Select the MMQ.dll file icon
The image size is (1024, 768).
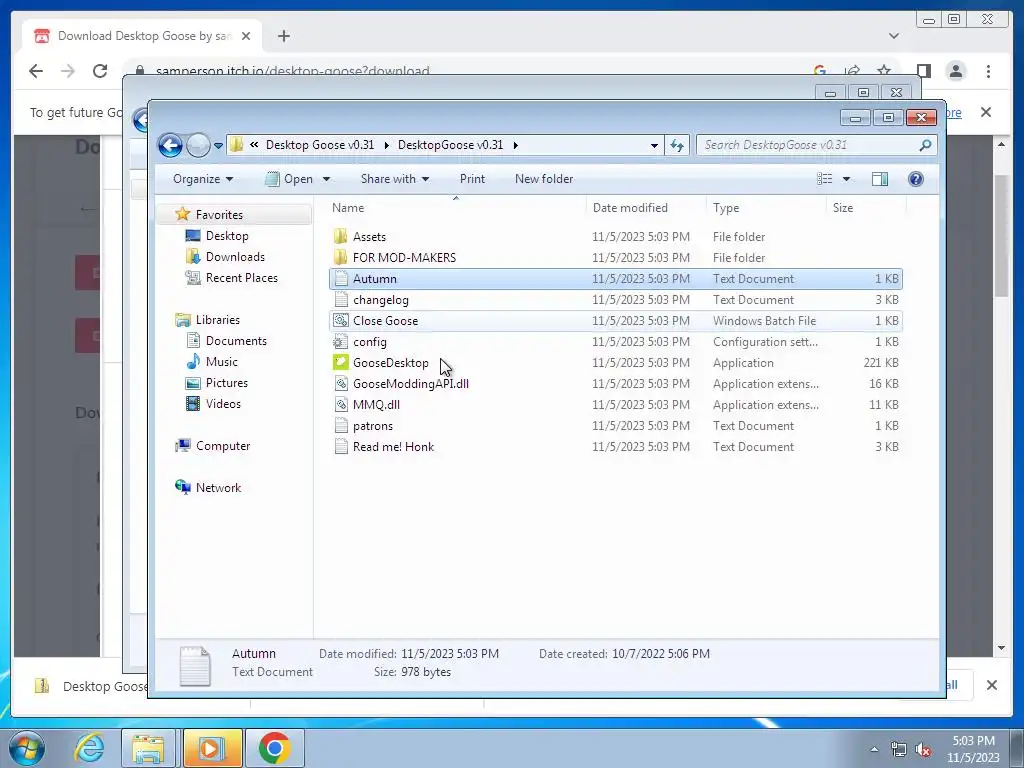340,404
